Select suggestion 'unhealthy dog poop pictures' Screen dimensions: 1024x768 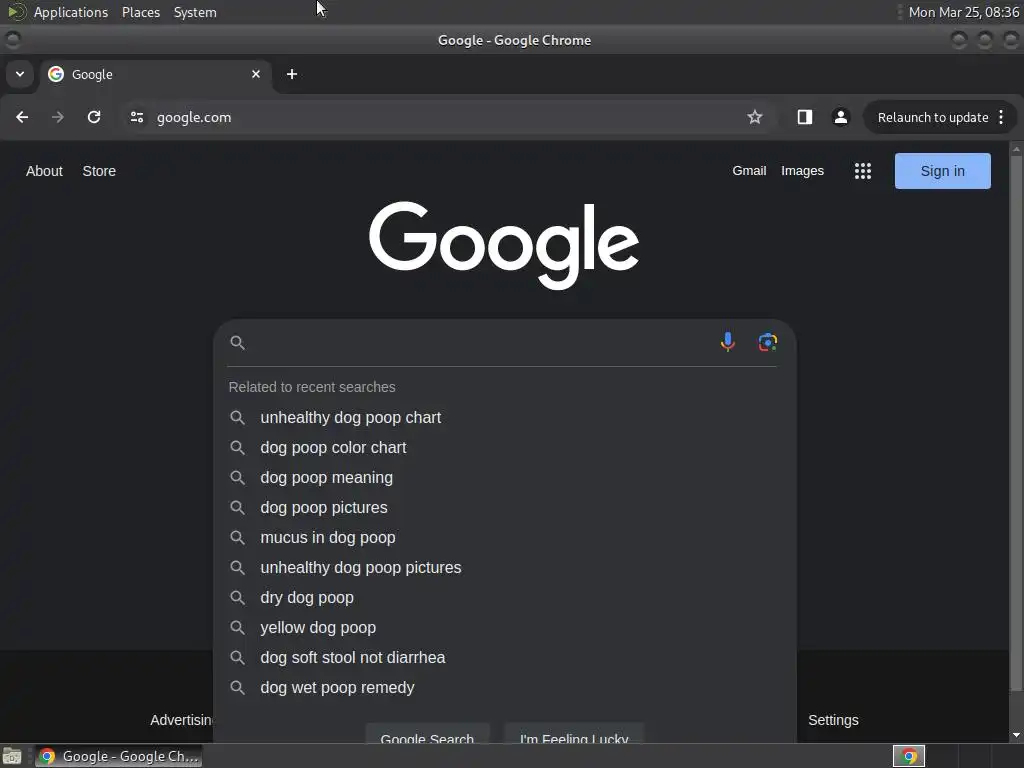click(360, 568)
